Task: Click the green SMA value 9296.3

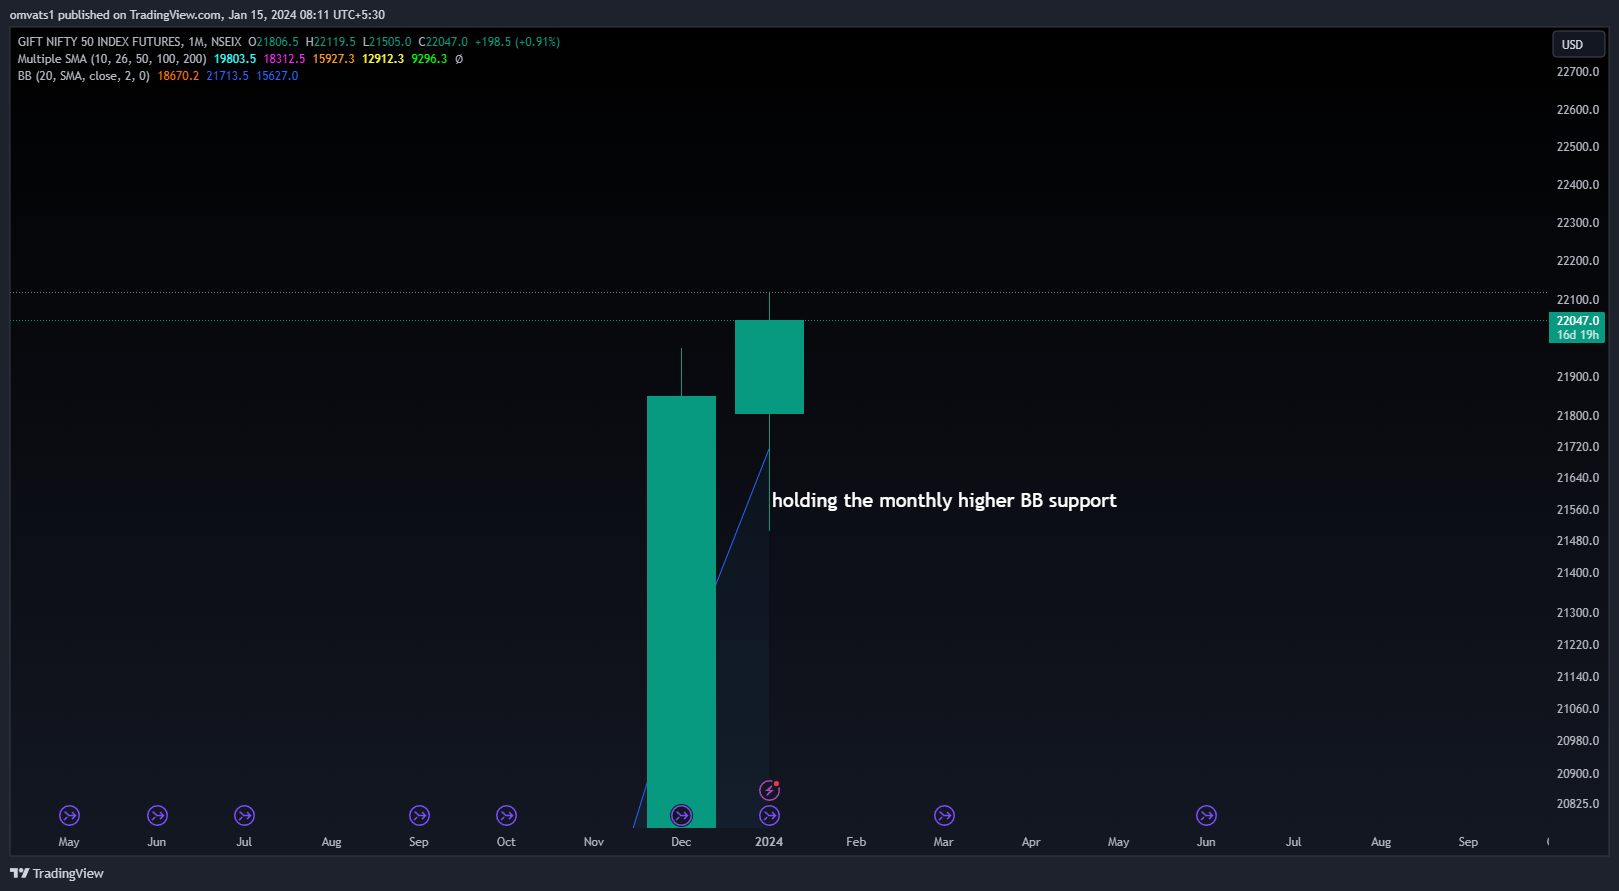Action: pos(429,59)
